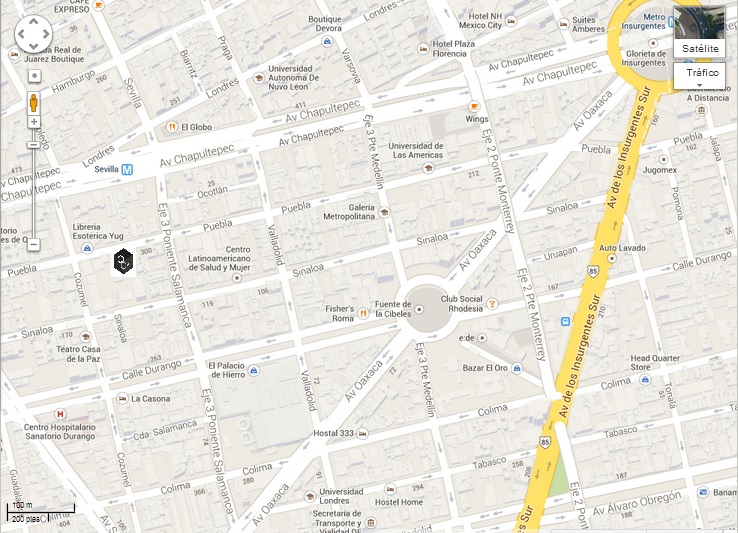Click the my-location button below pan control
This screenshot has width=738, height=533.
(34, 76)
